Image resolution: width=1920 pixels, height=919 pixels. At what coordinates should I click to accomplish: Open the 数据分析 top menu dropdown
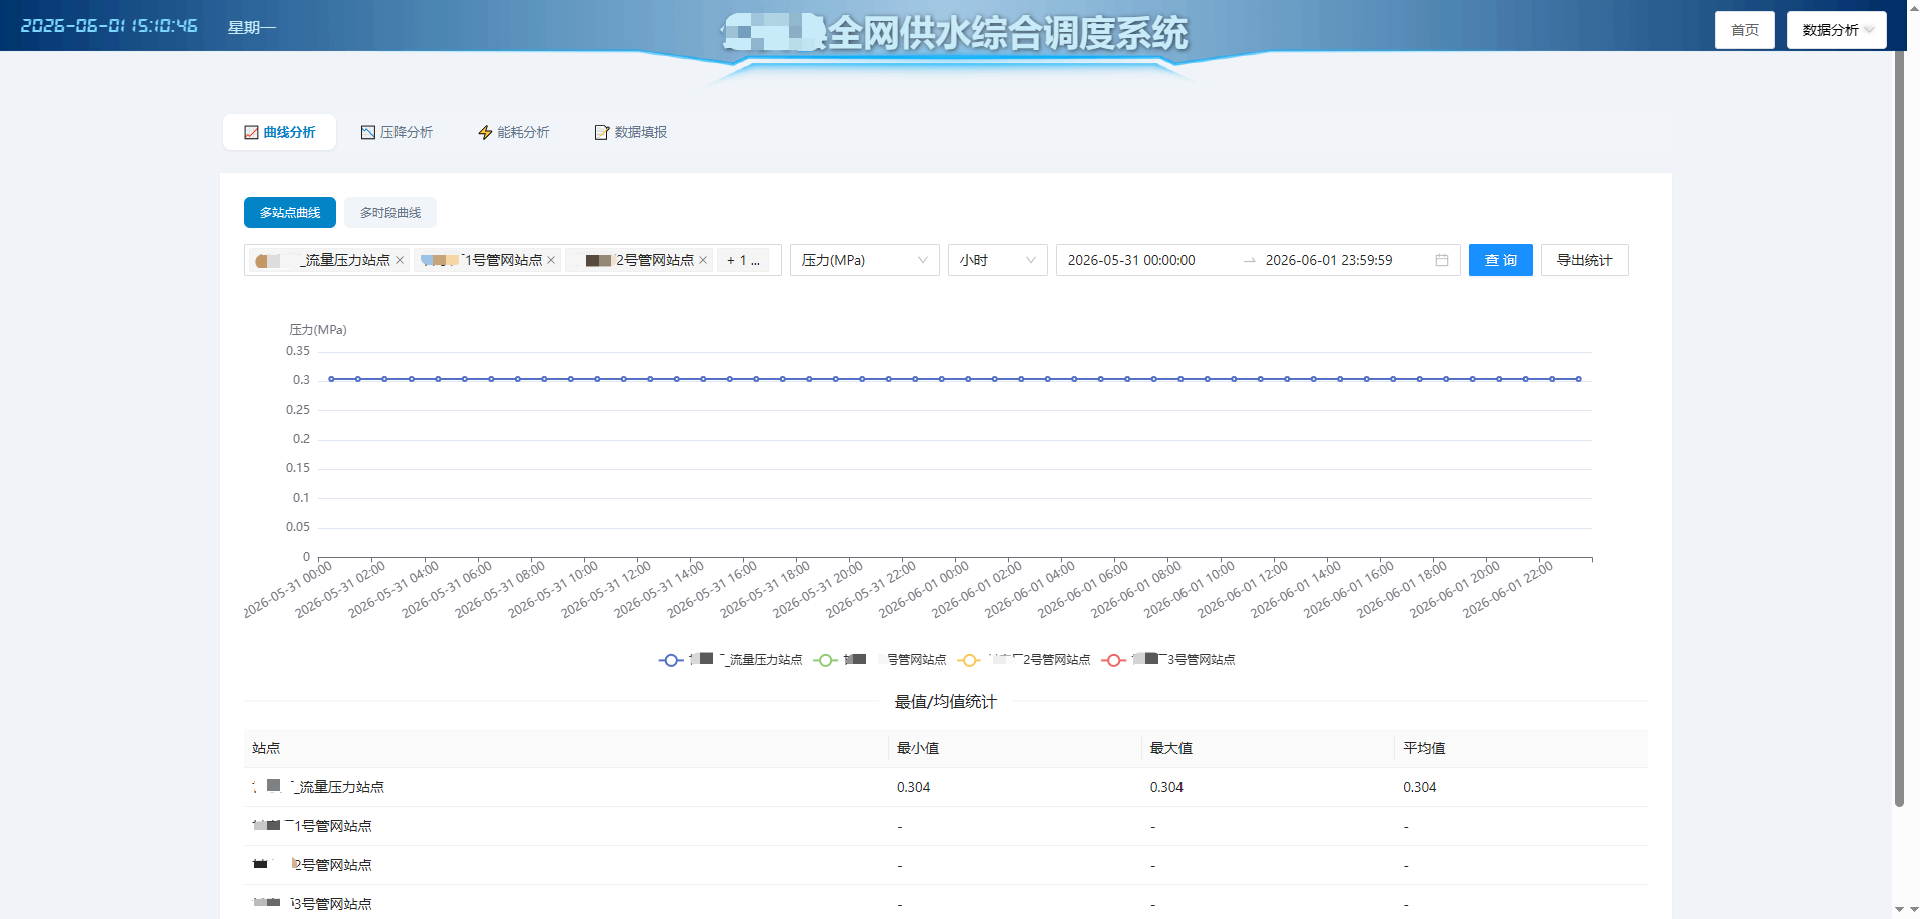(1837, 30)
